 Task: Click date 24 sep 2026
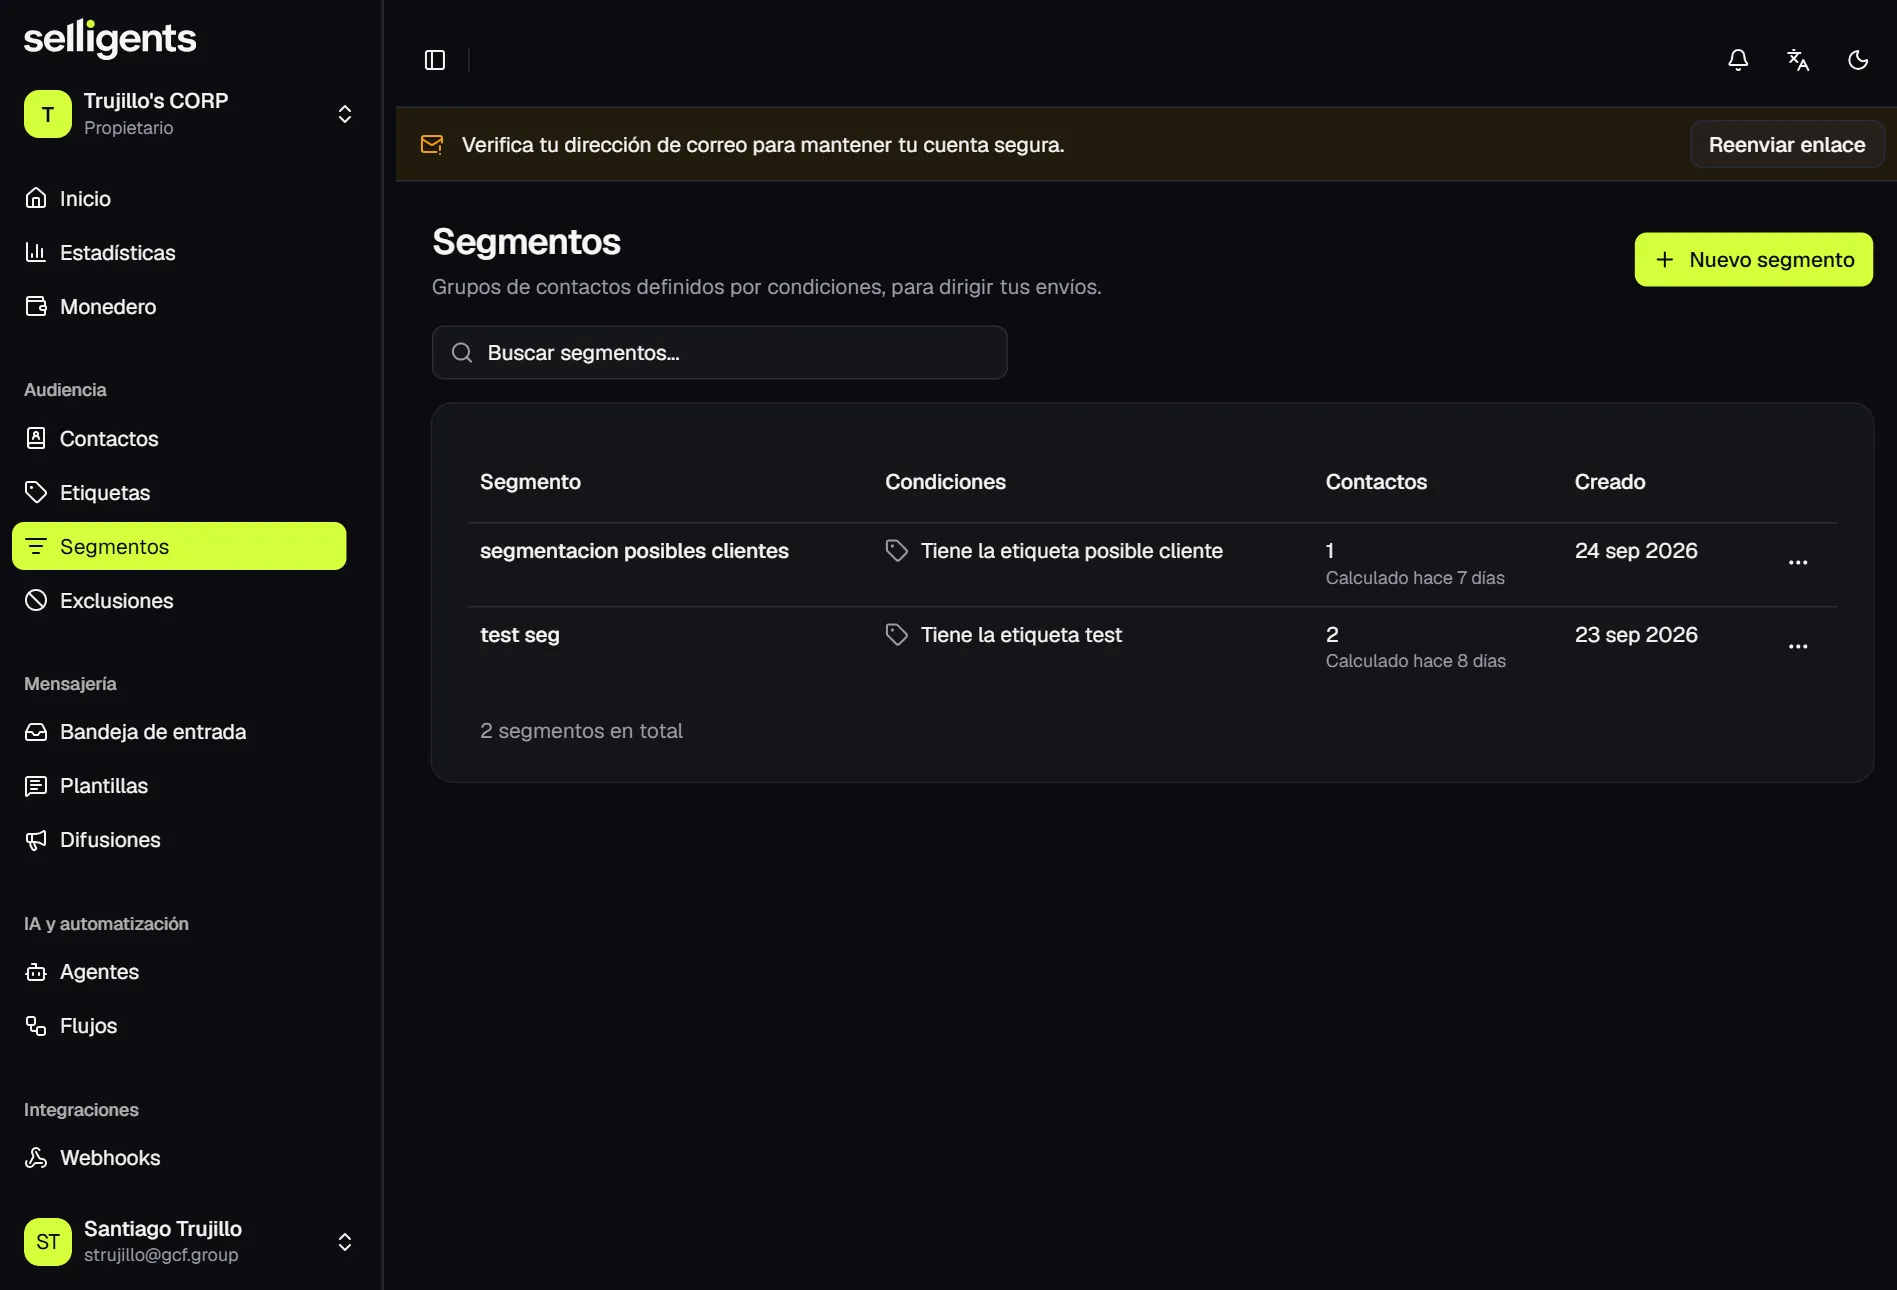tap(1636, 551)
